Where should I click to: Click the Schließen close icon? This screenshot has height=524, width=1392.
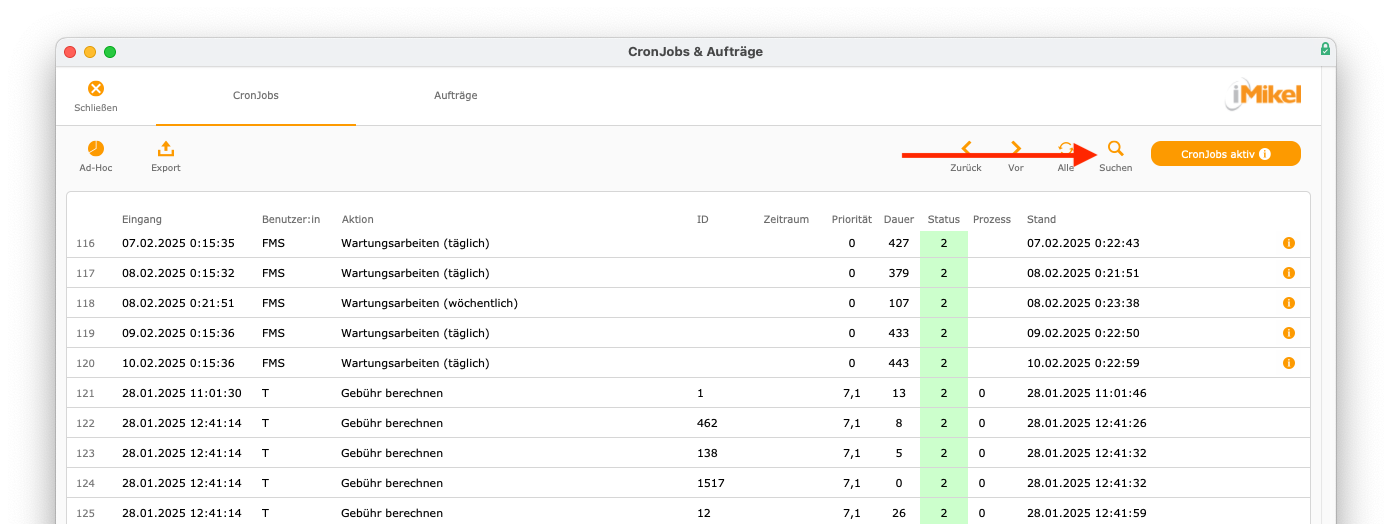[x=96, y=89]
